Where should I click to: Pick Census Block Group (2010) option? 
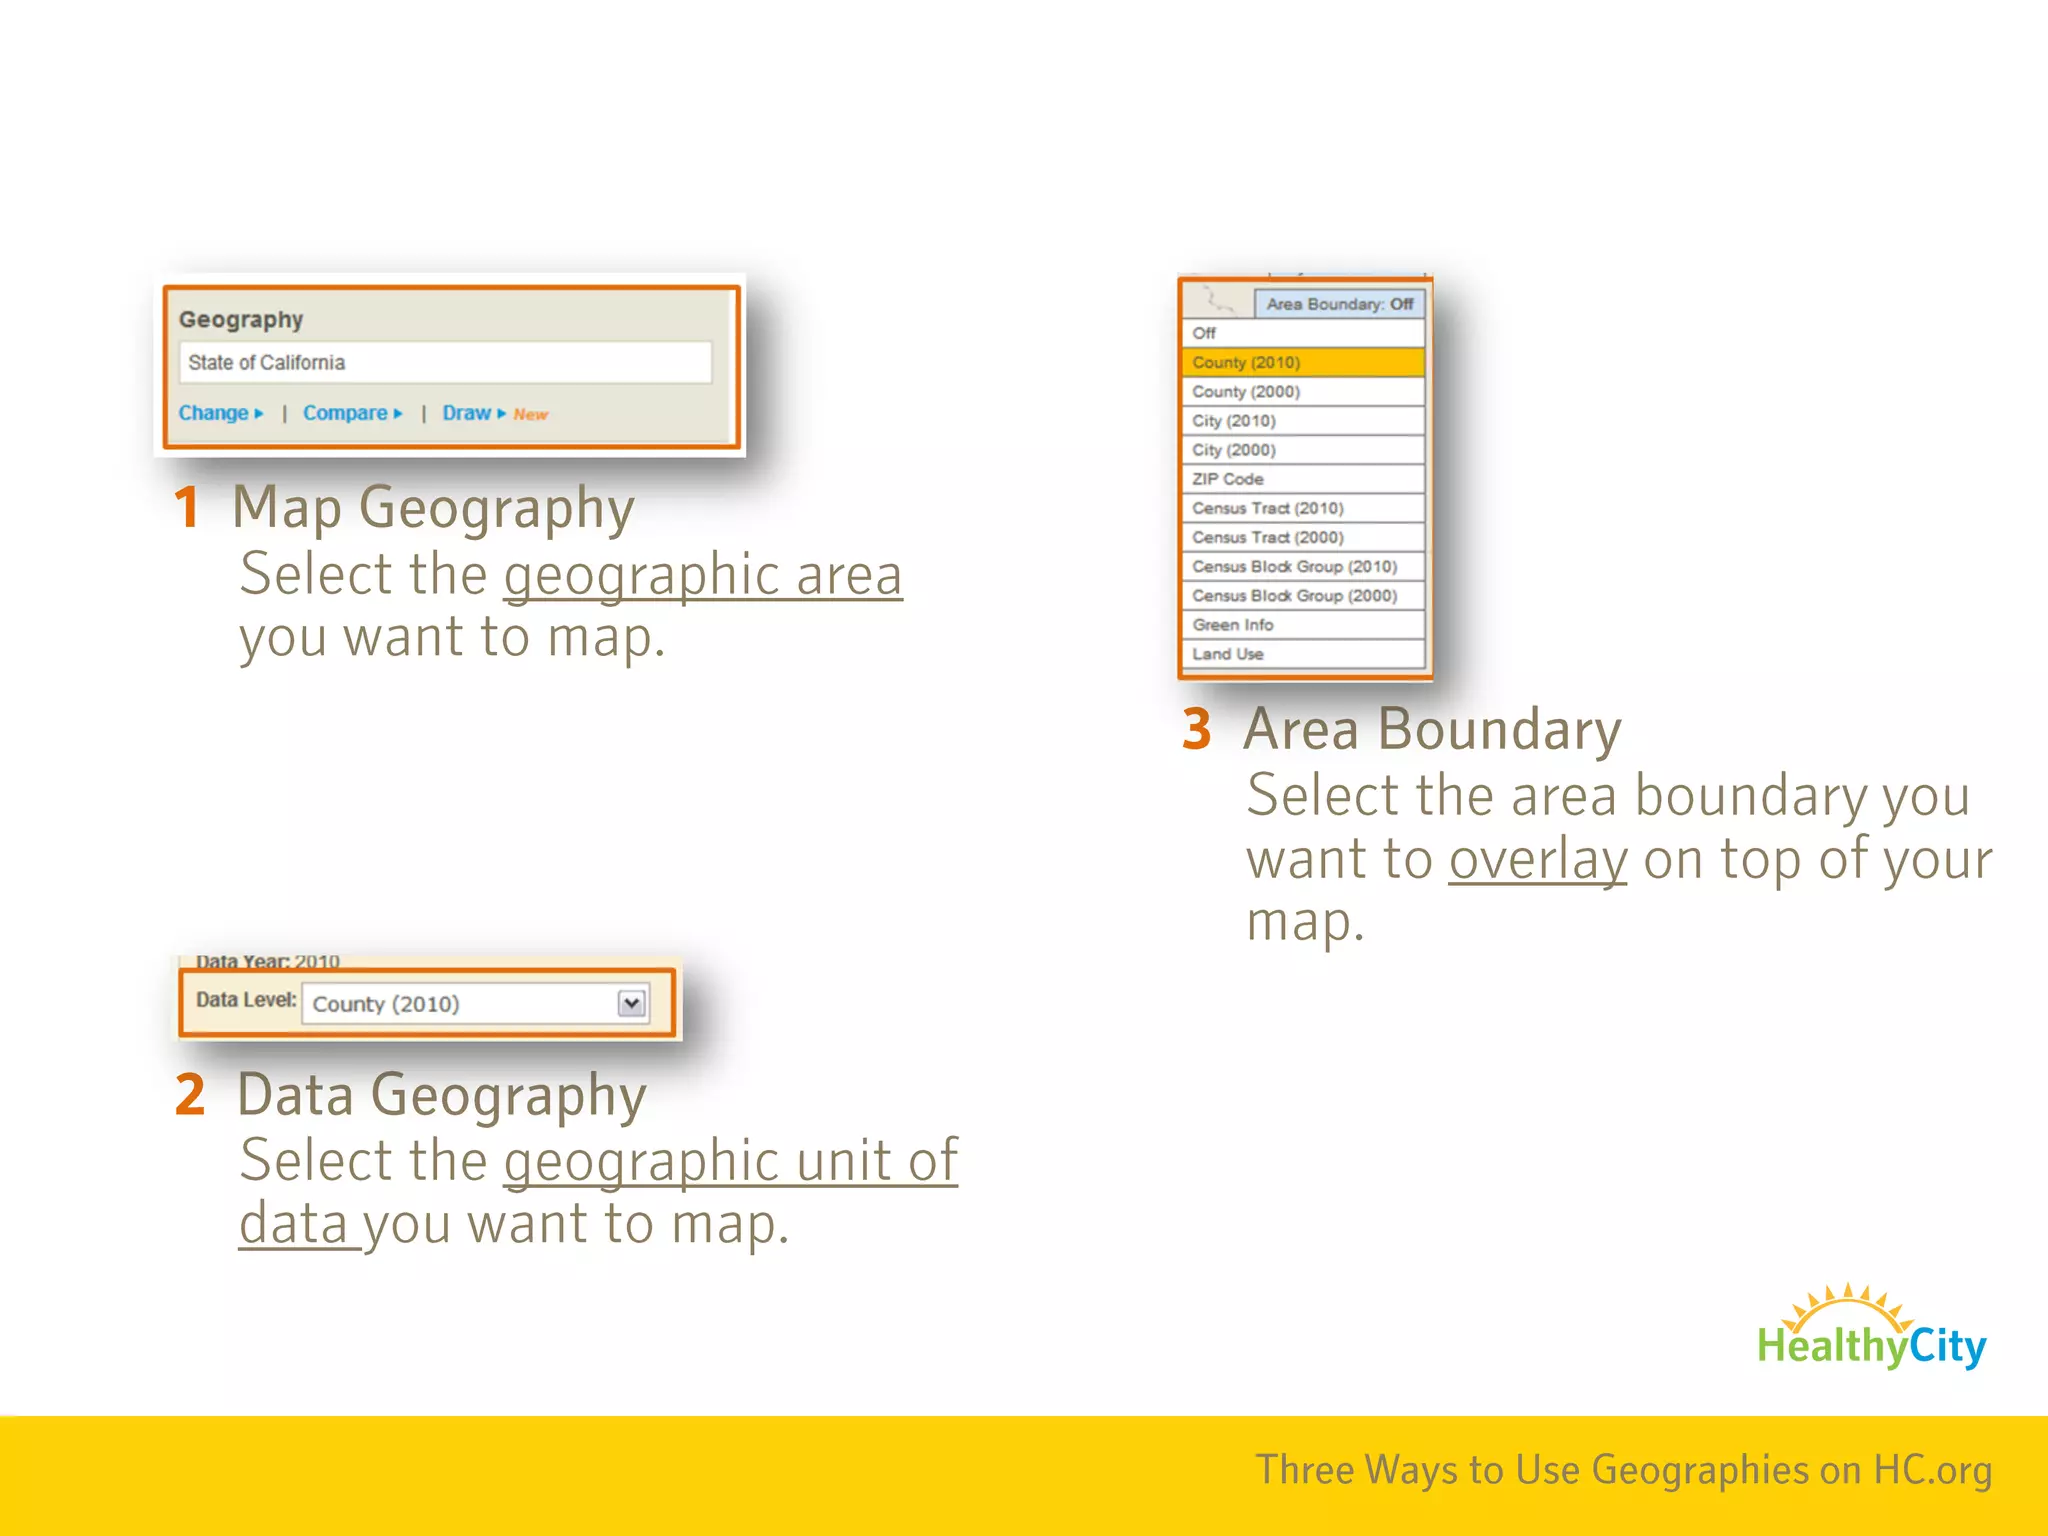[x=1302, y=566]
